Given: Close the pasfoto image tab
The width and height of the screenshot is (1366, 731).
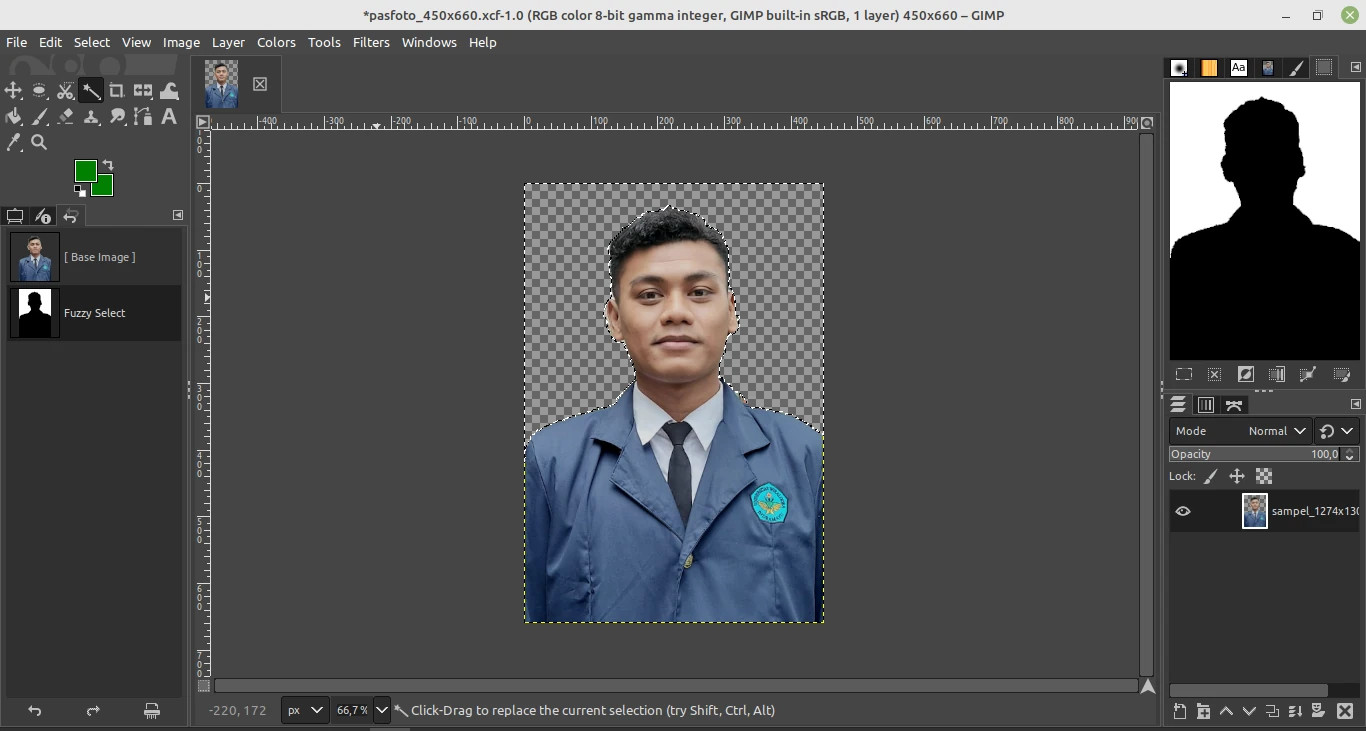Looking at the screenshot, I should (260, 84).
